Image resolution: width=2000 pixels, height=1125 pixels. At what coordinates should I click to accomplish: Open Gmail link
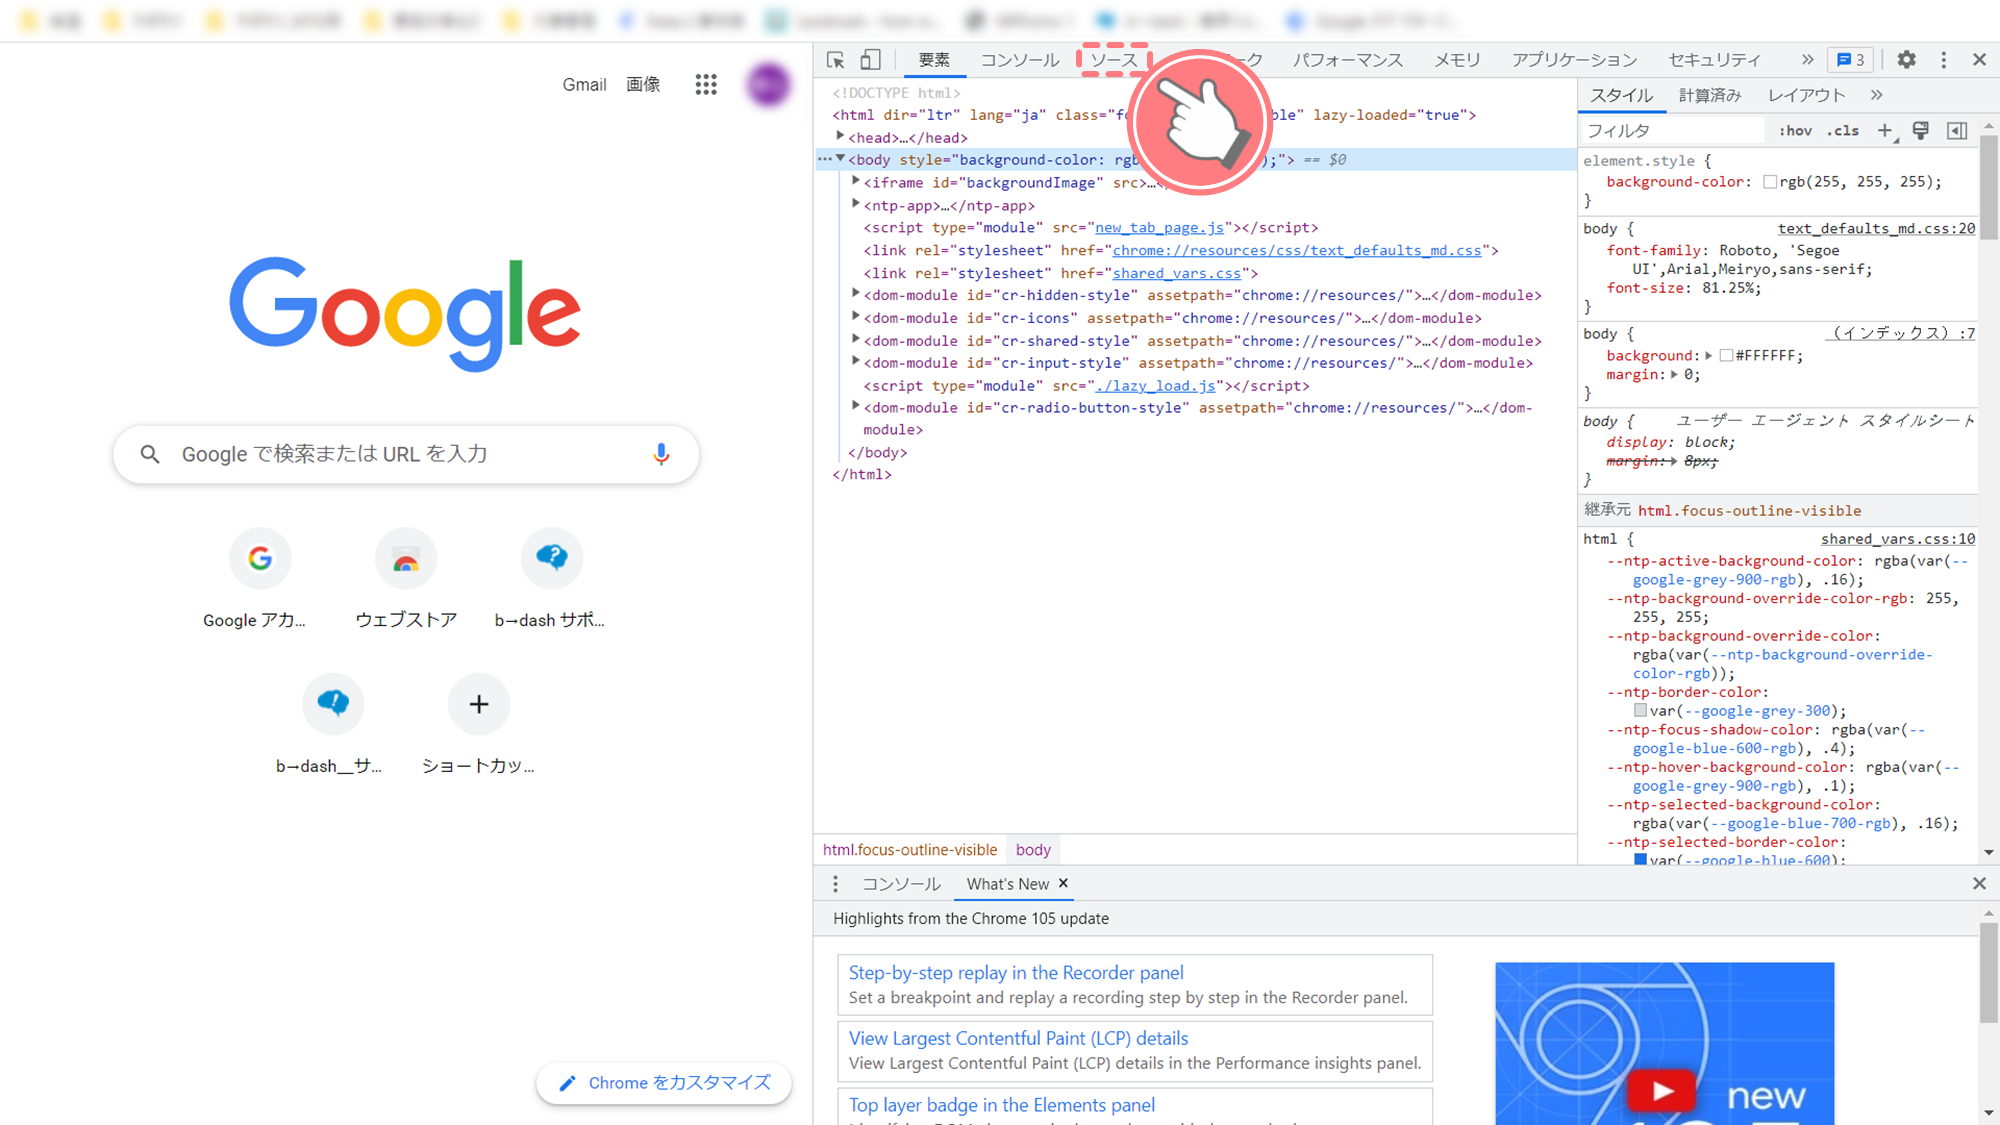(584, 85)
